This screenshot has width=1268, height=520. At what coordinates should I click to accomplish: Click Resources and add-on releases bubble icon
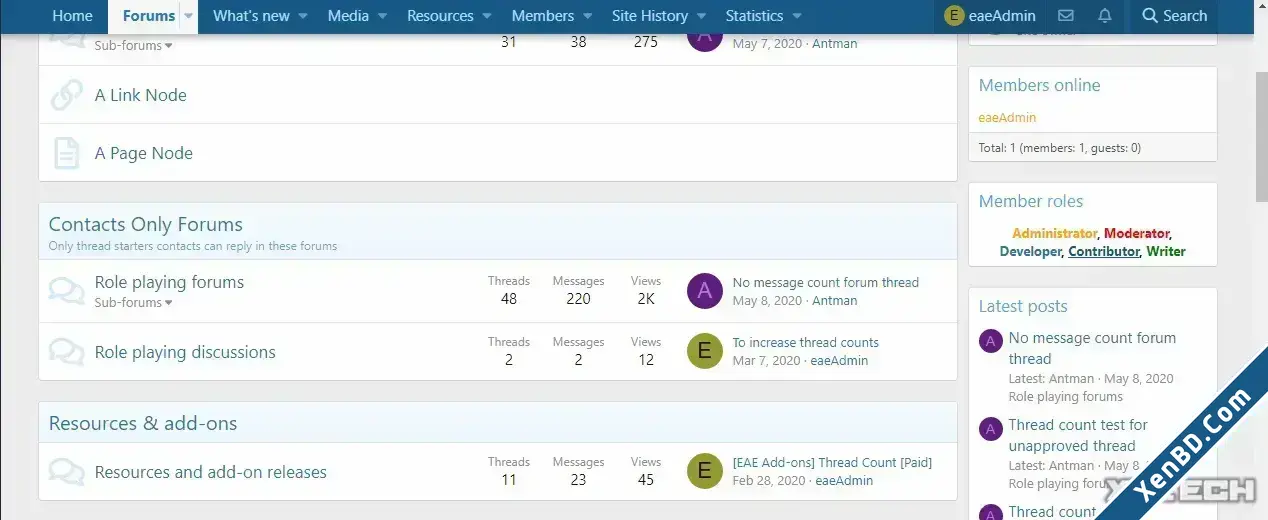[67, 472]
